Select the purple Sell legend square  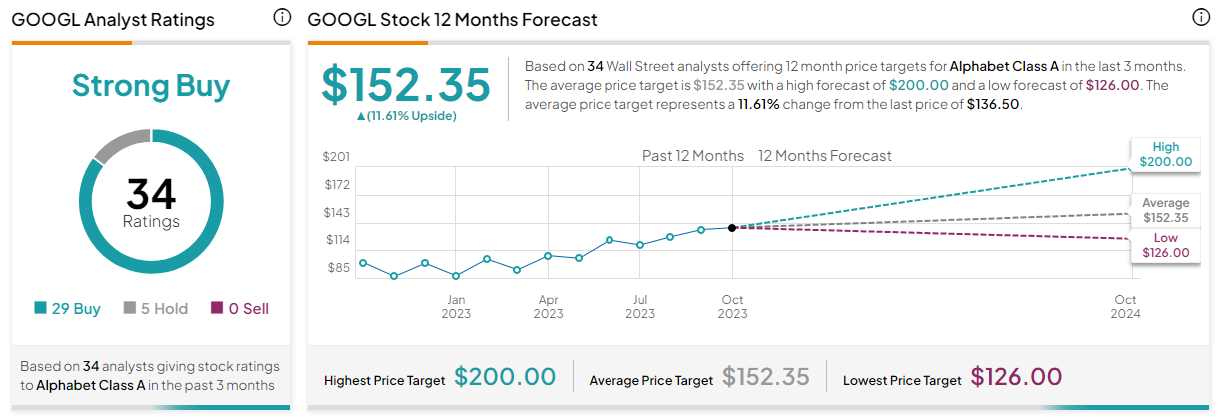click(217, 309)
